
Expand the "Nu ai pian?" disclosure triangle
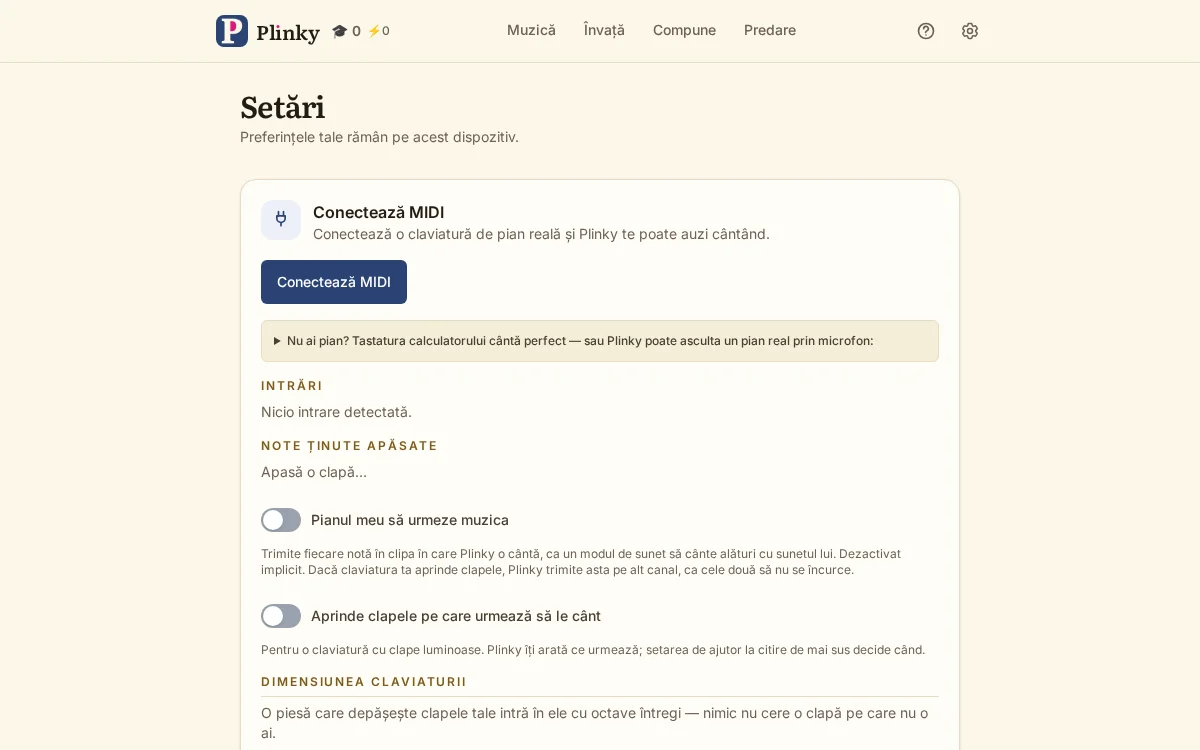tap(277, 341)
